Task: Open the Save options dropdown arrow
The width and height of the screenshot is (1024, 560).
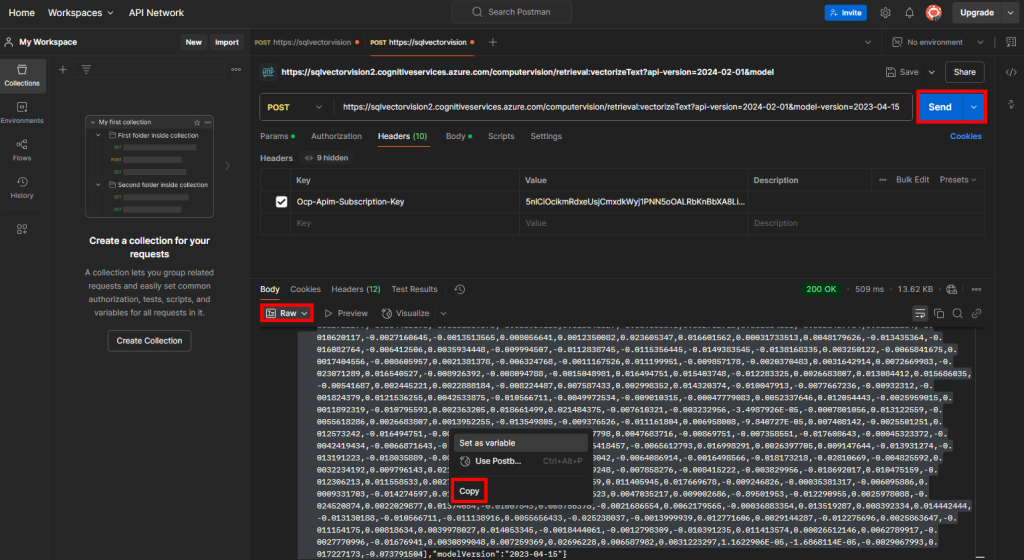Action: coord(931,72)
